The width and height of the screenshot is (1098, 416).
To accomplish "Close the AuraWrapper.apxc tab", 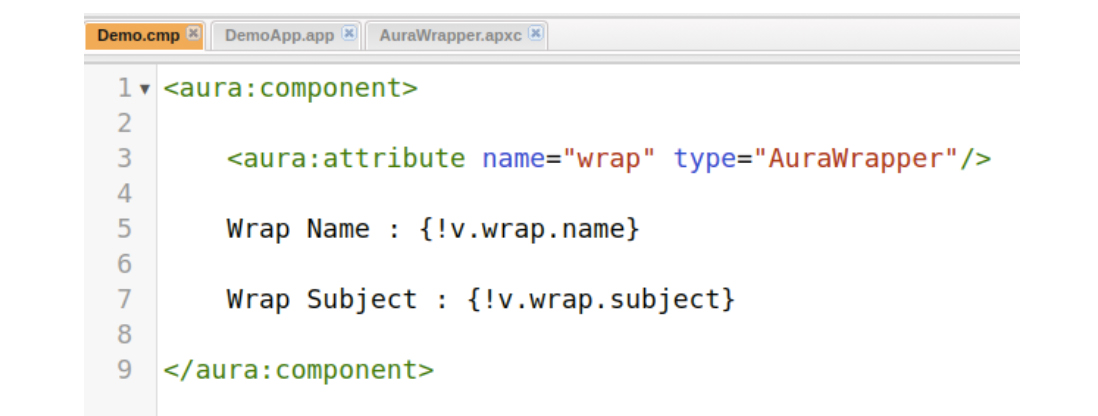I will click(536, 35).
